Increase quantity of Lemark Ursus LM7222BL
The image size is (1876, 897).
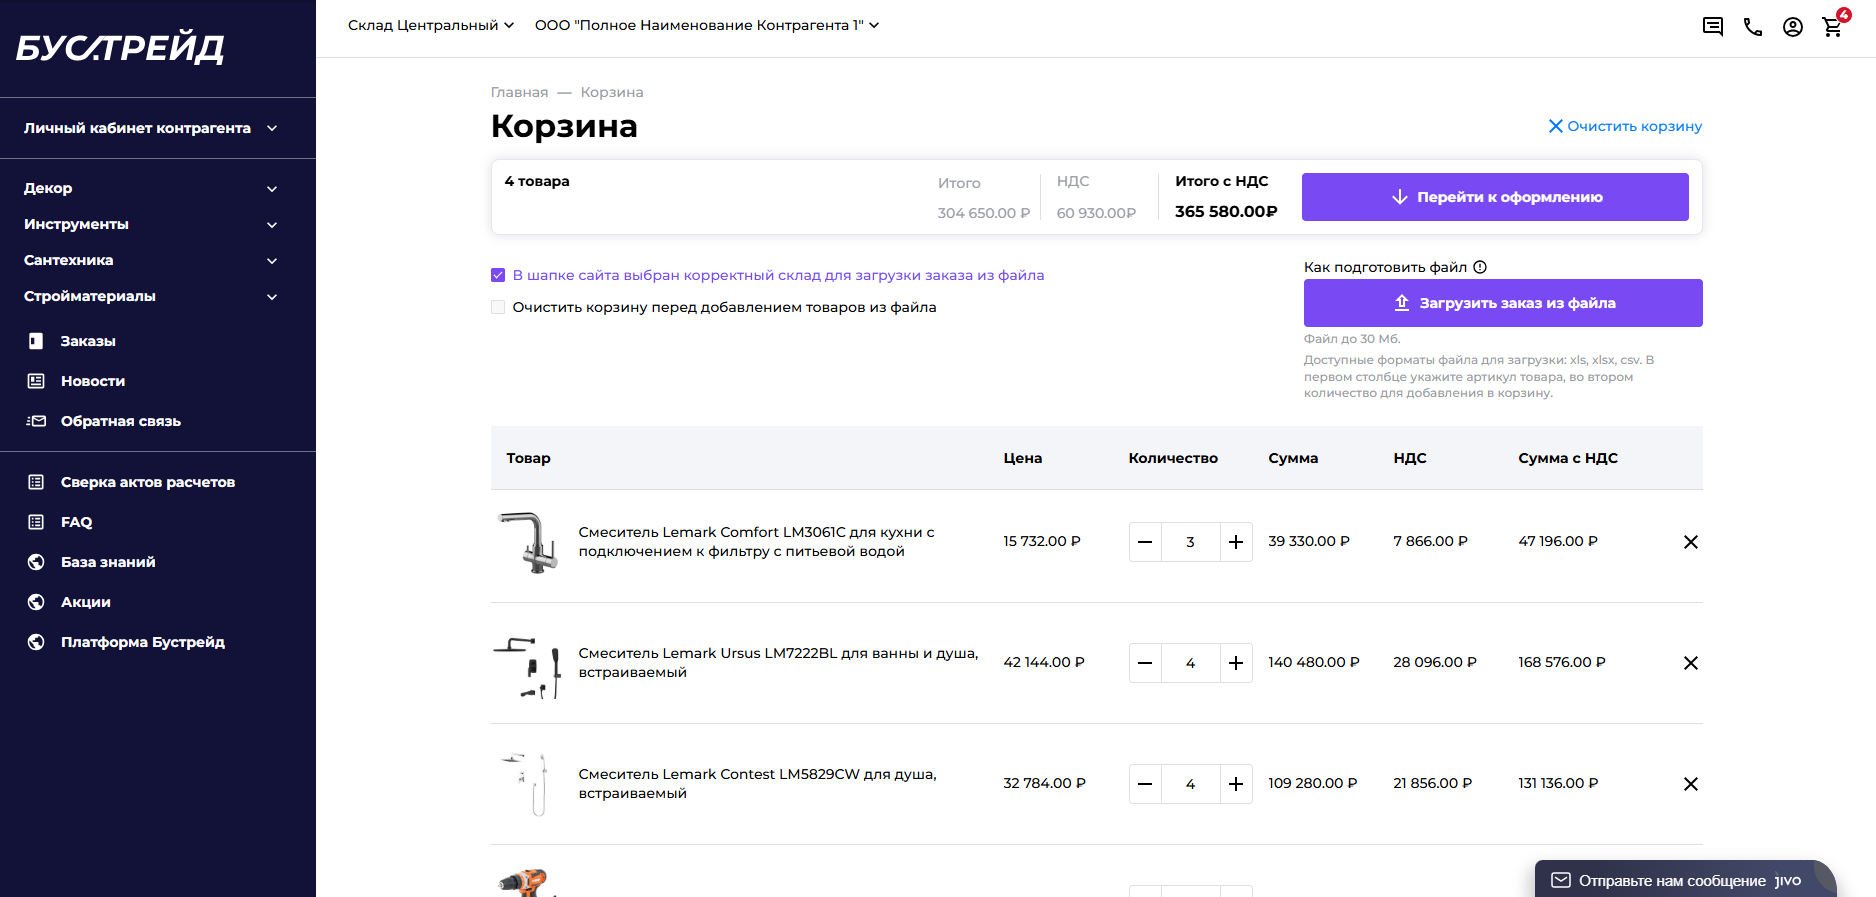(x=1236, y=663)
